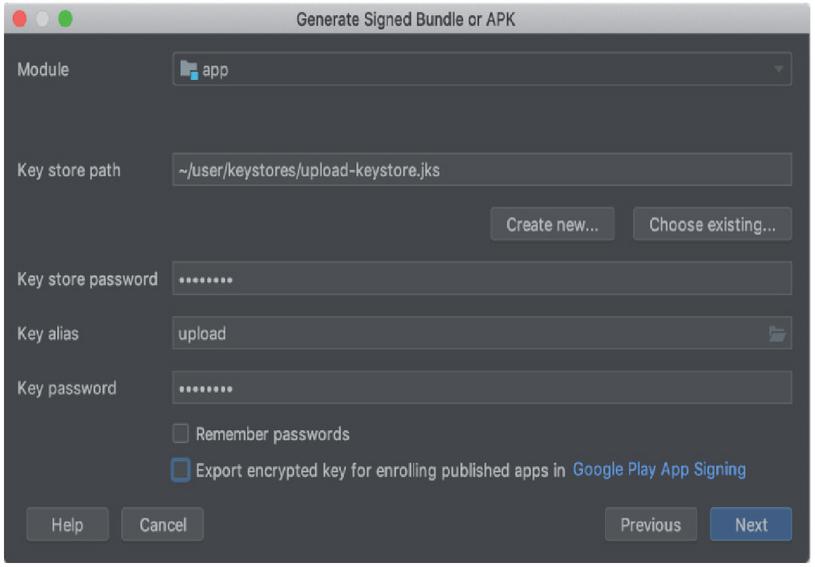
Task: Cancel the signing dialog
Action: pyautogui.click(x=163, y=524)
